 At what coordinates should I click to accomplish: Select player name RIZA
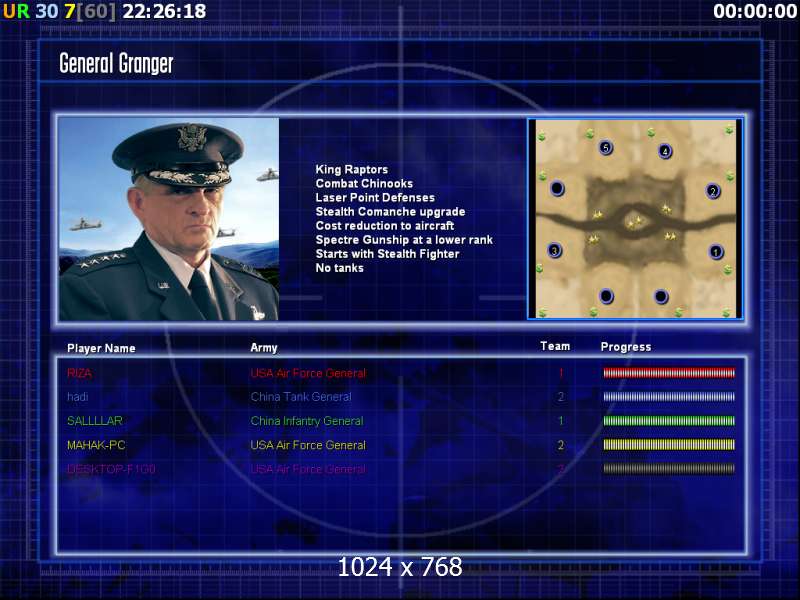[80, 373]
